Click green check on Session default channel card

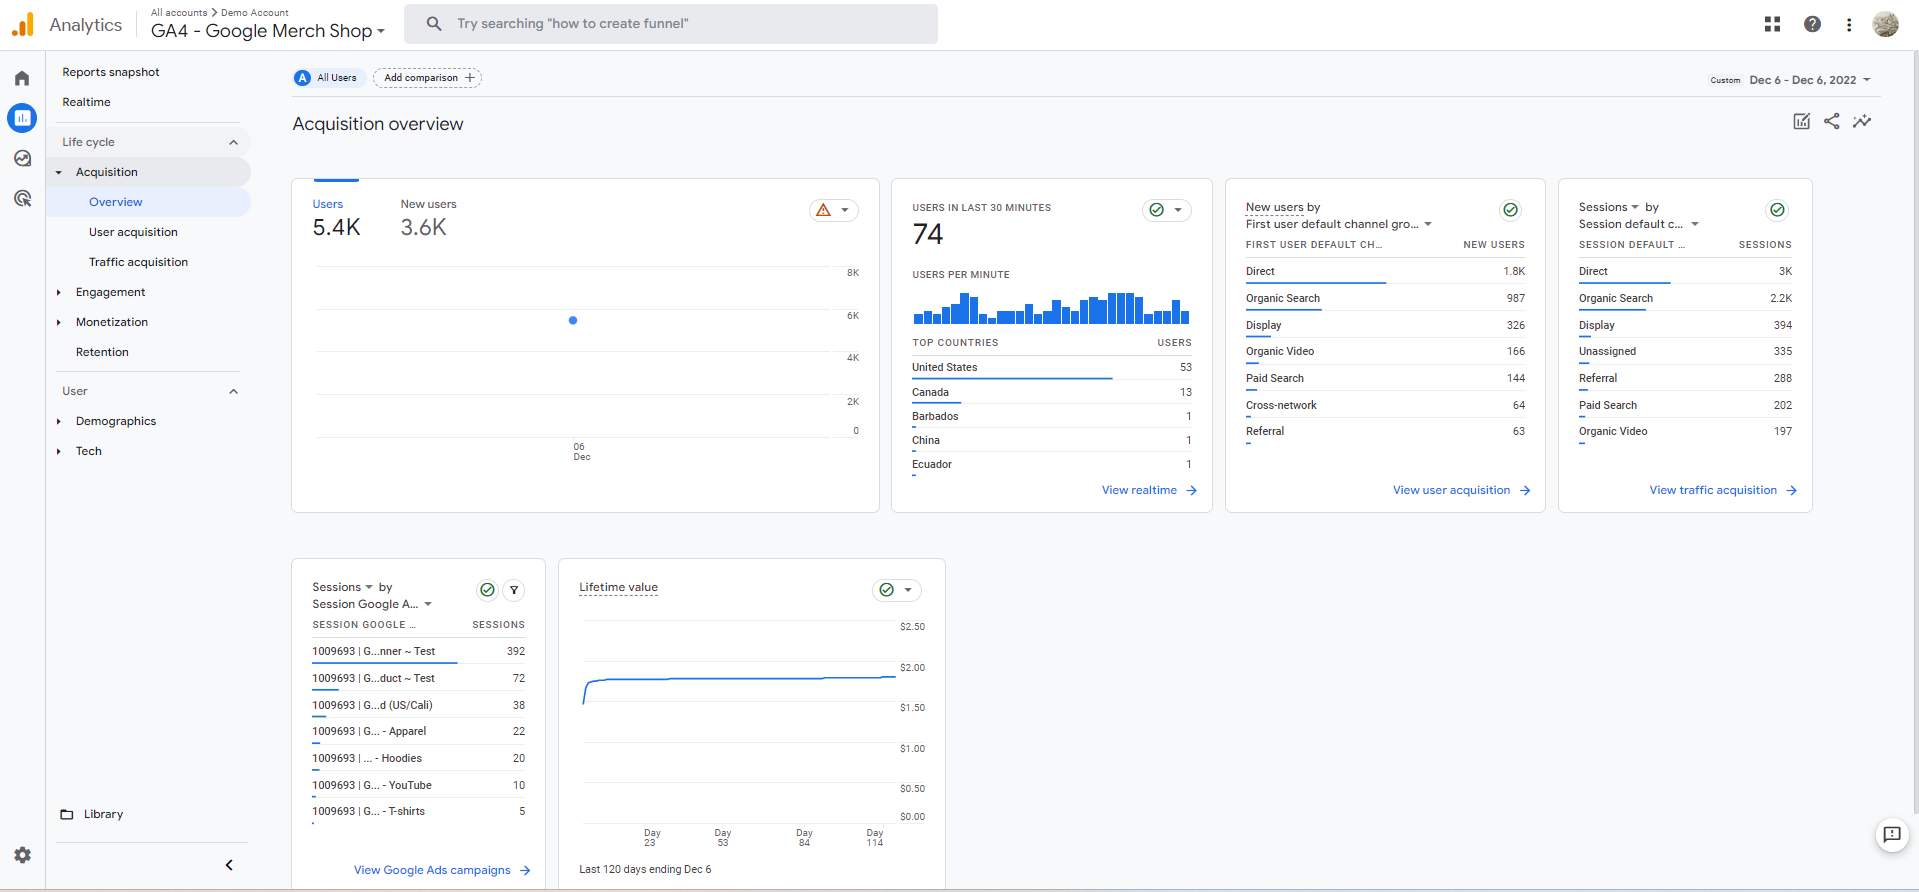click(x=1777, y=210)
